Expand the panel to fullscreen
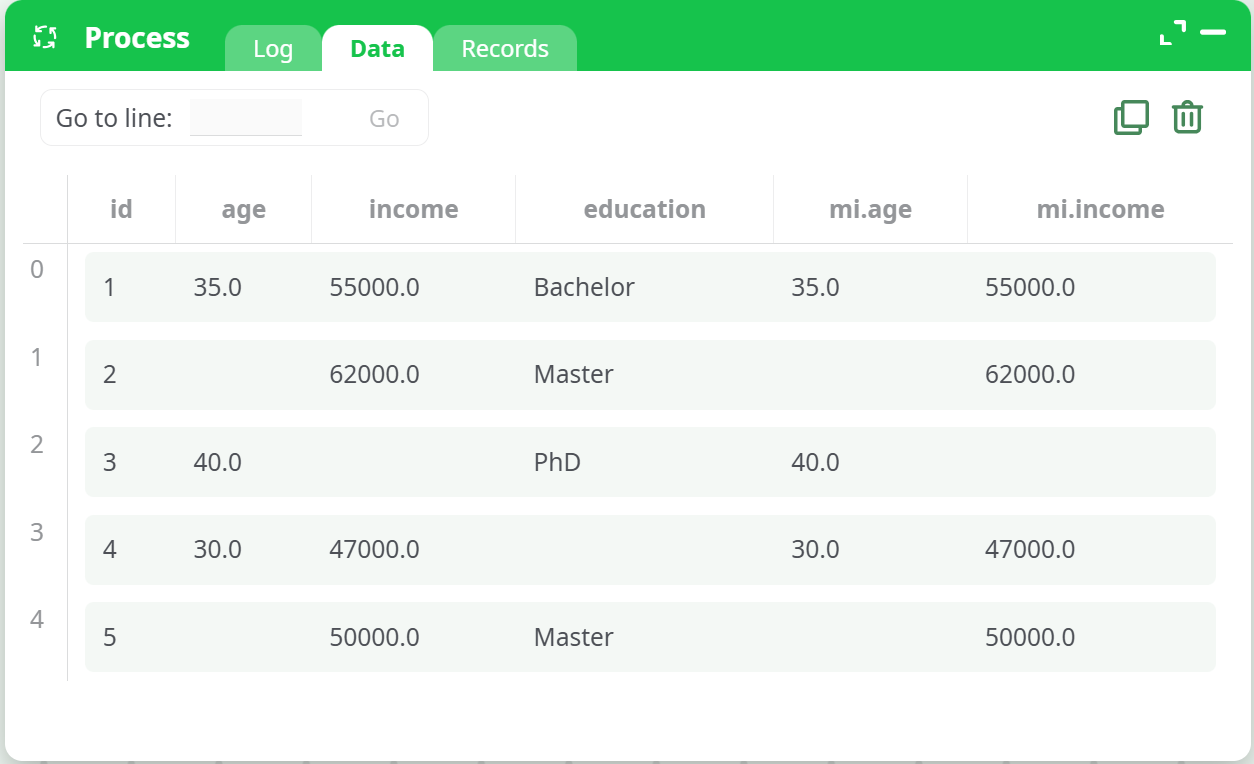The width and height of the screenshot is (1254, 764). [1173, 33]
